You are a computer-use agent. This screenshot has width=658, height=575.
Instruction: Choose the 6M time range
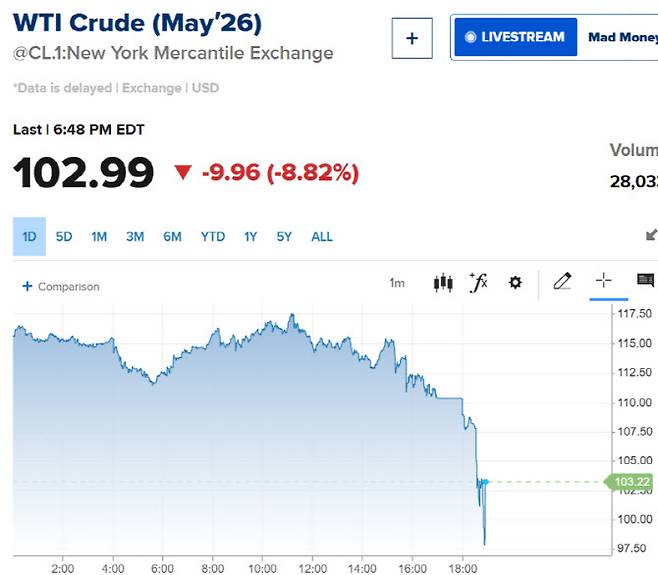point(172,237)
